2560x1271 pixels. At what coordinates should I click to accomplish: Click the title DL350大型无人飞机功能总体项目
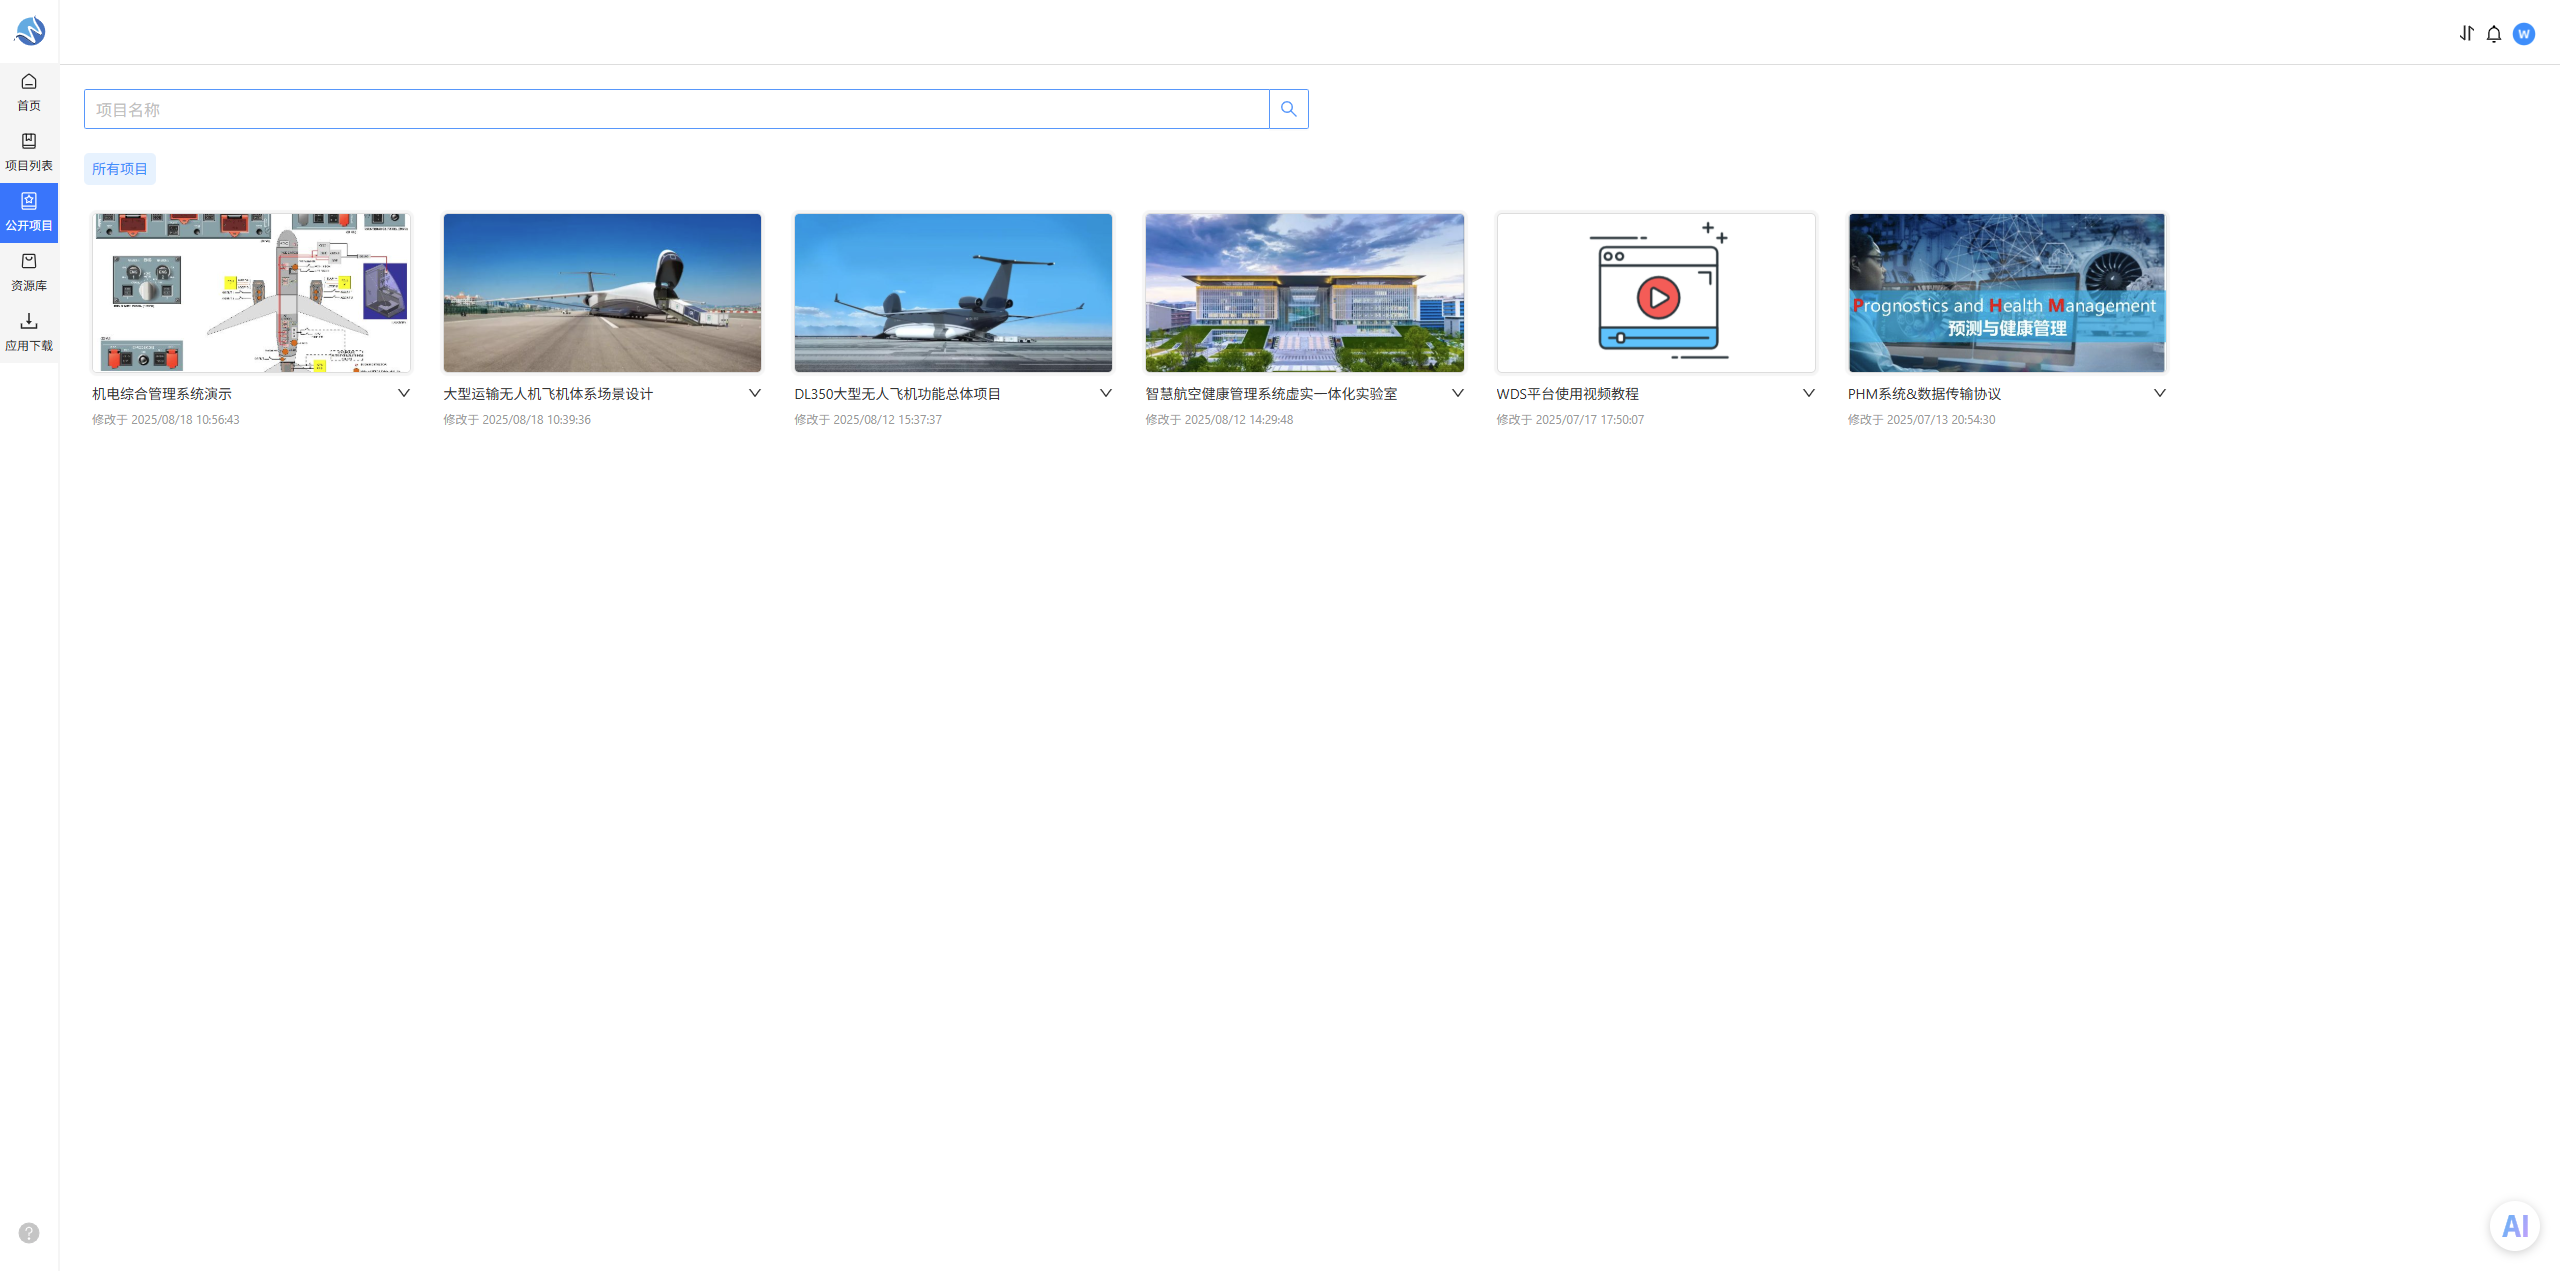(898, 394)
